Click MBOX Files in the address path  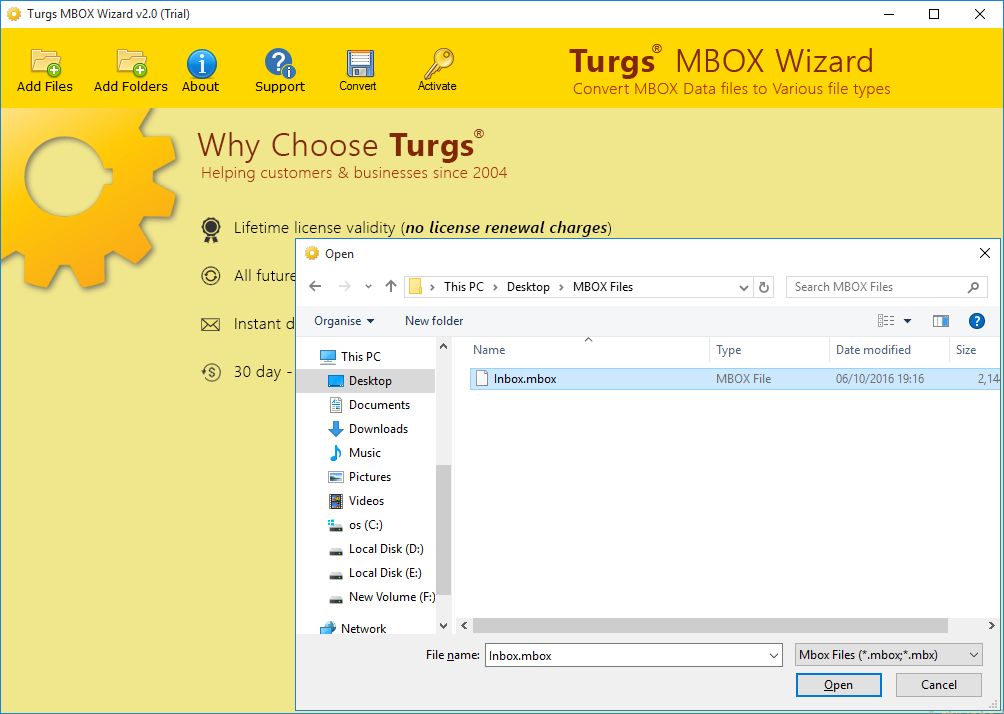pos(603,287)
